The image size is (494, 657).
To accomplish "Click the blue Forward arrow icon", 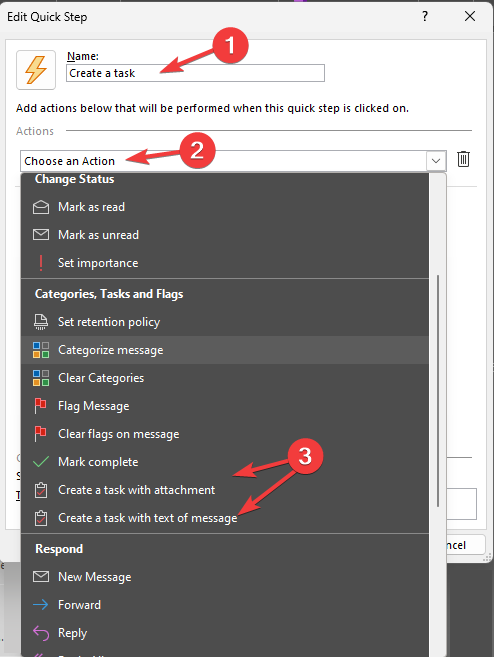I will (41, 605).
